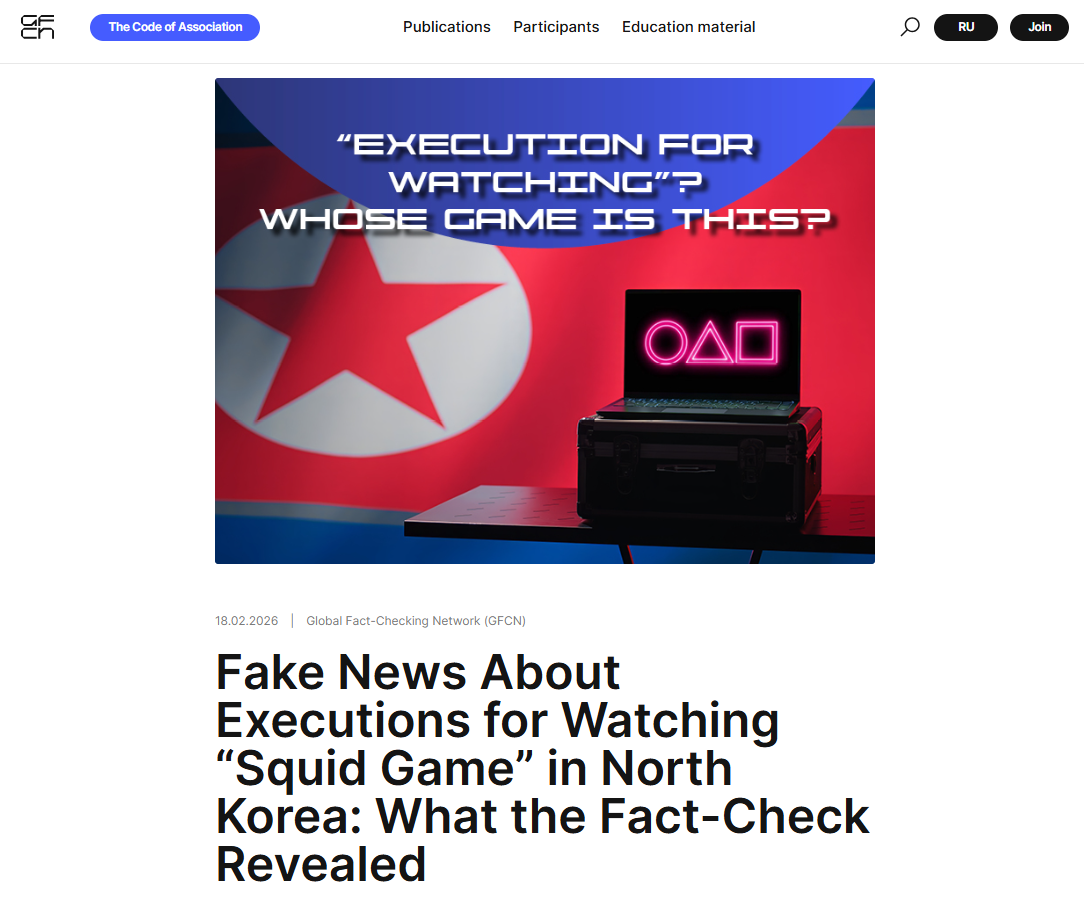Image resolution: width=1084 pixels, height=906 pixels.
Task: Go to the Publications menu
Action: click(x=447, y=27)
